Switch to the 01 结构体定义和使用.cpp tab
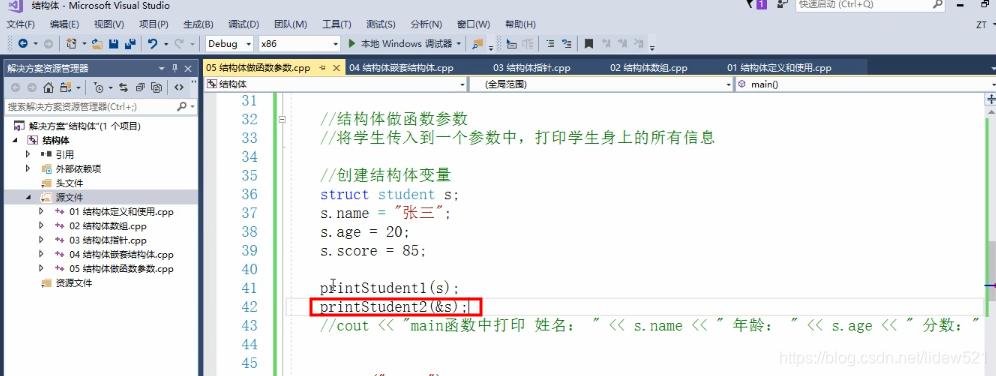 tap(779, 68)
